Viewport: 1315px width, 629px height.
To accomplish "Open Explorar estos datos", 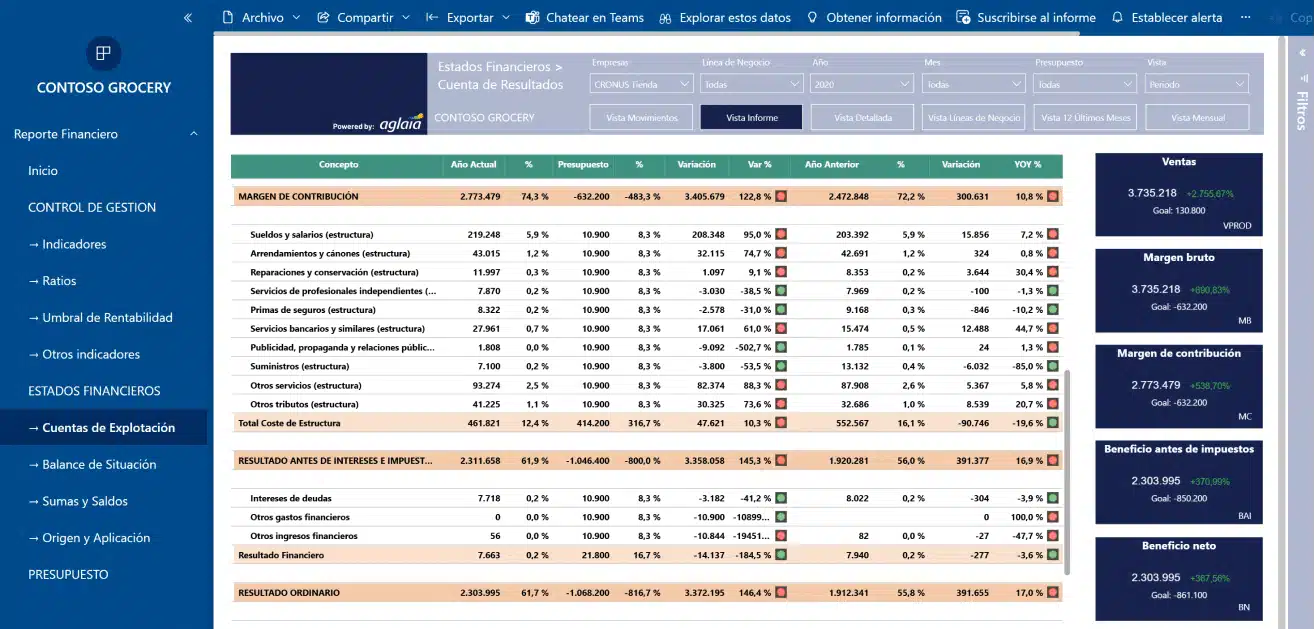I will coord(725,18).
